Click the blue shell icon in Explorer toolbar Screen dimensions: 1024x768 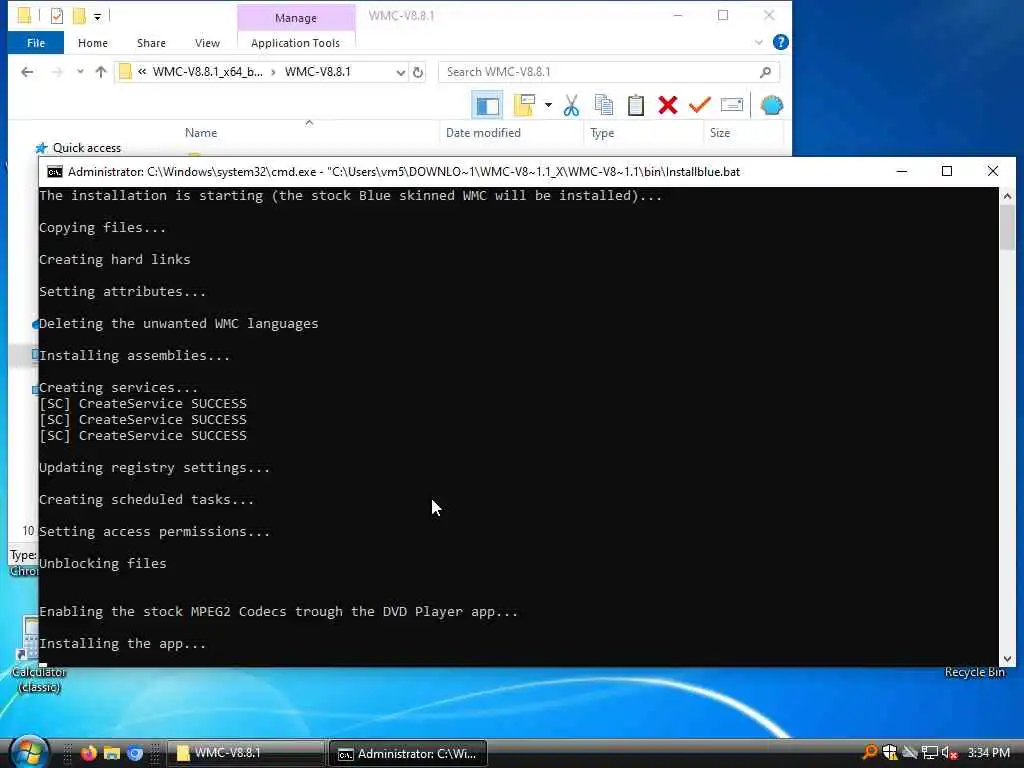tap(771, 105)
